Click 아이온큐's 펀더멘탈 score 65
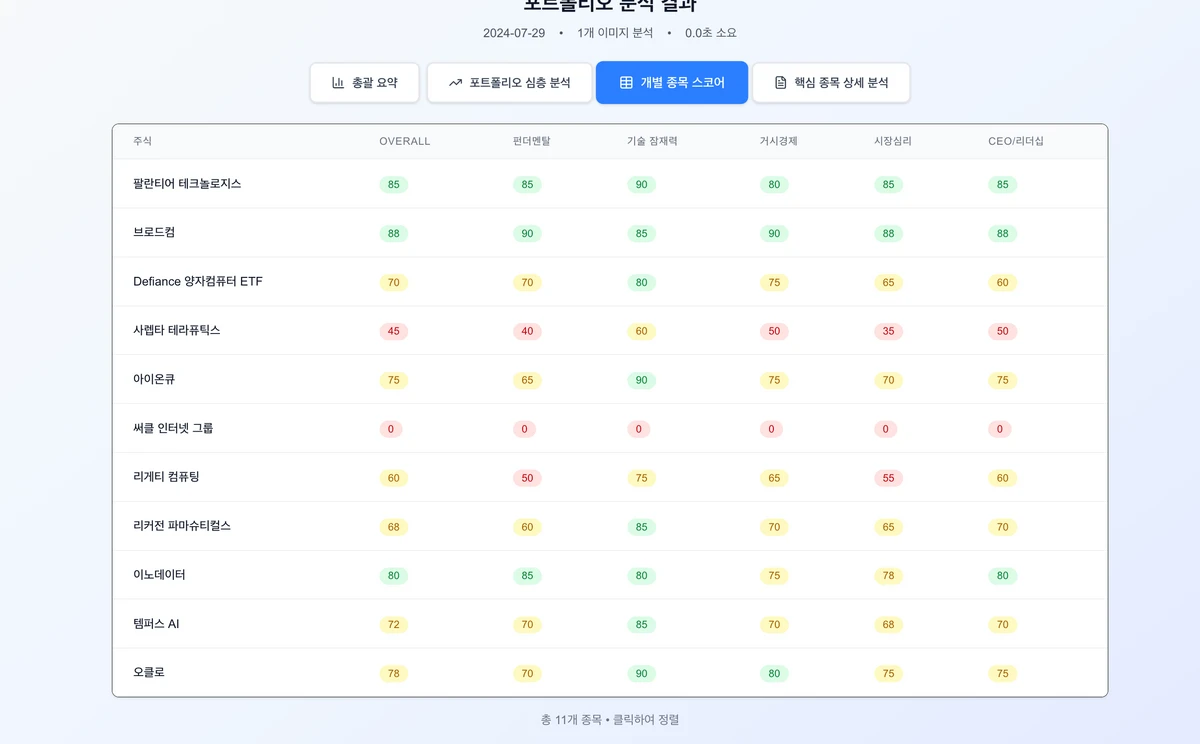 coord(527,380)
